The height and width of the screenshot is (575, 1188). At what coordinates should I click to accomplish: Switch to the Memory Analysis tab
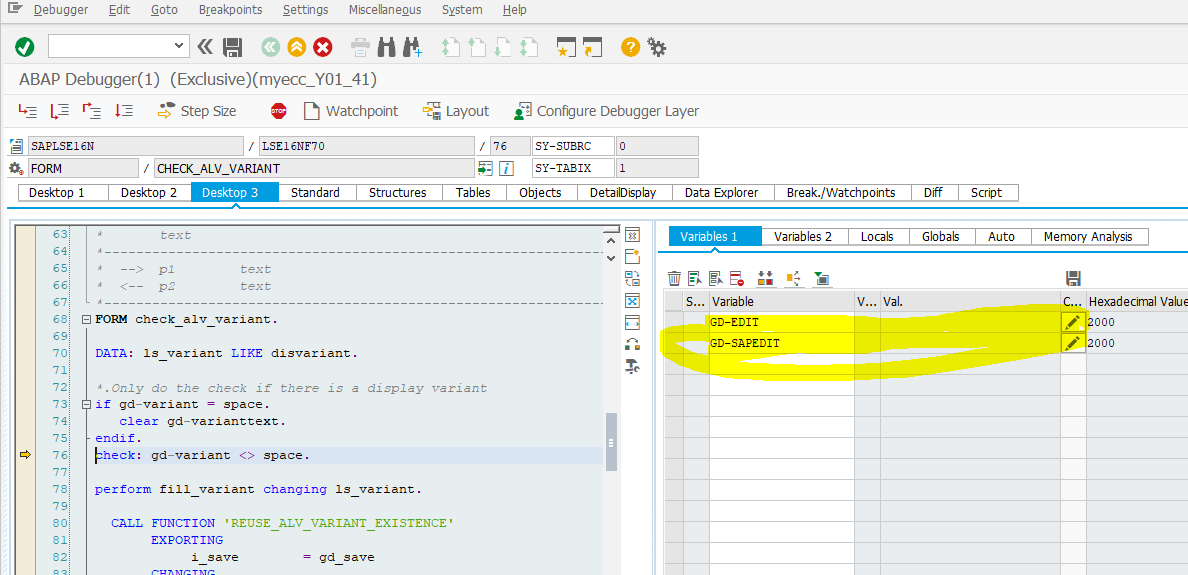[x=1088, y=236]
